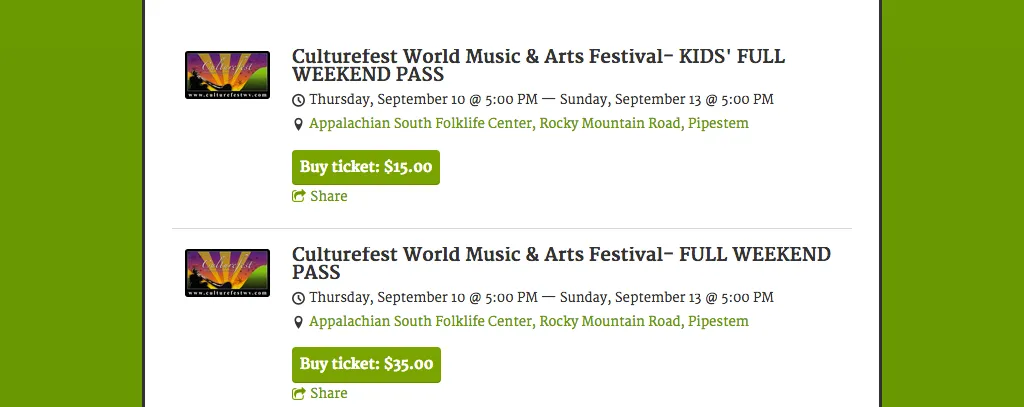Click the Thursday September 10 start date on the KIDS' pass
This screenshot has width=1024, height=407.
[424, 99]
